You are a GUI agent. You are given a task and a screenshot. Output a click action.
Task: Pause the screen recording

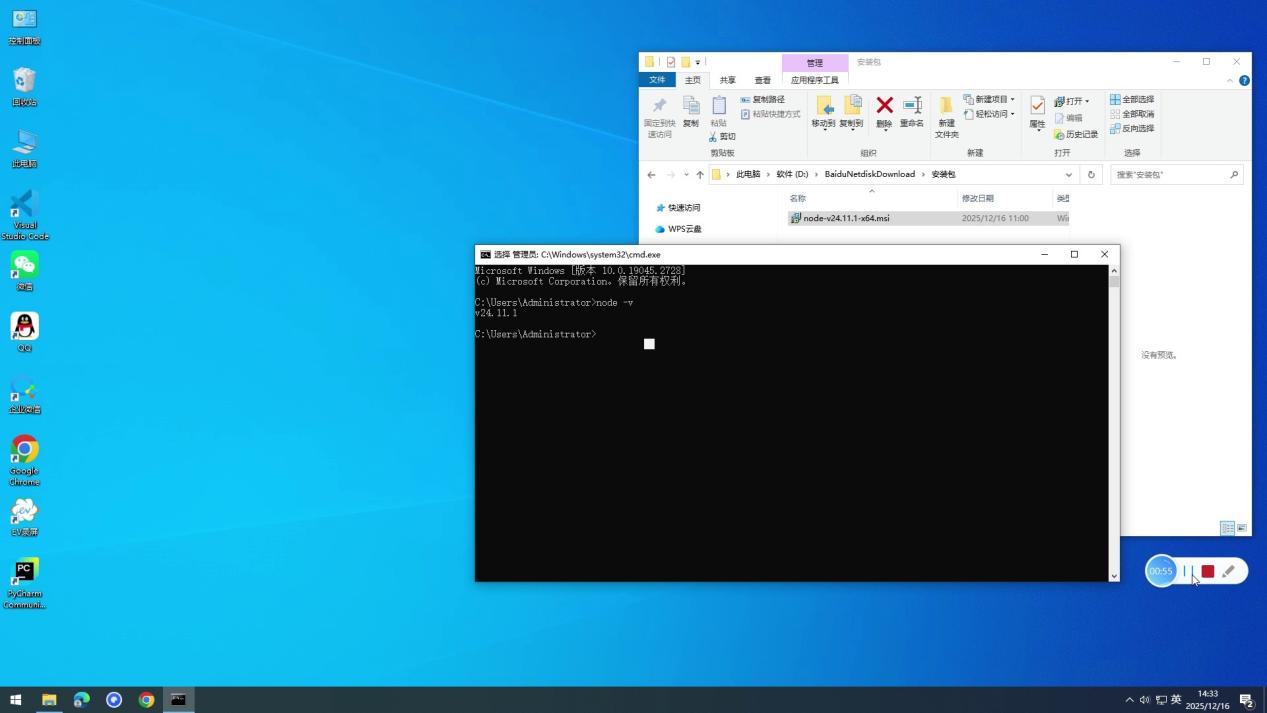click(1190, 571)
